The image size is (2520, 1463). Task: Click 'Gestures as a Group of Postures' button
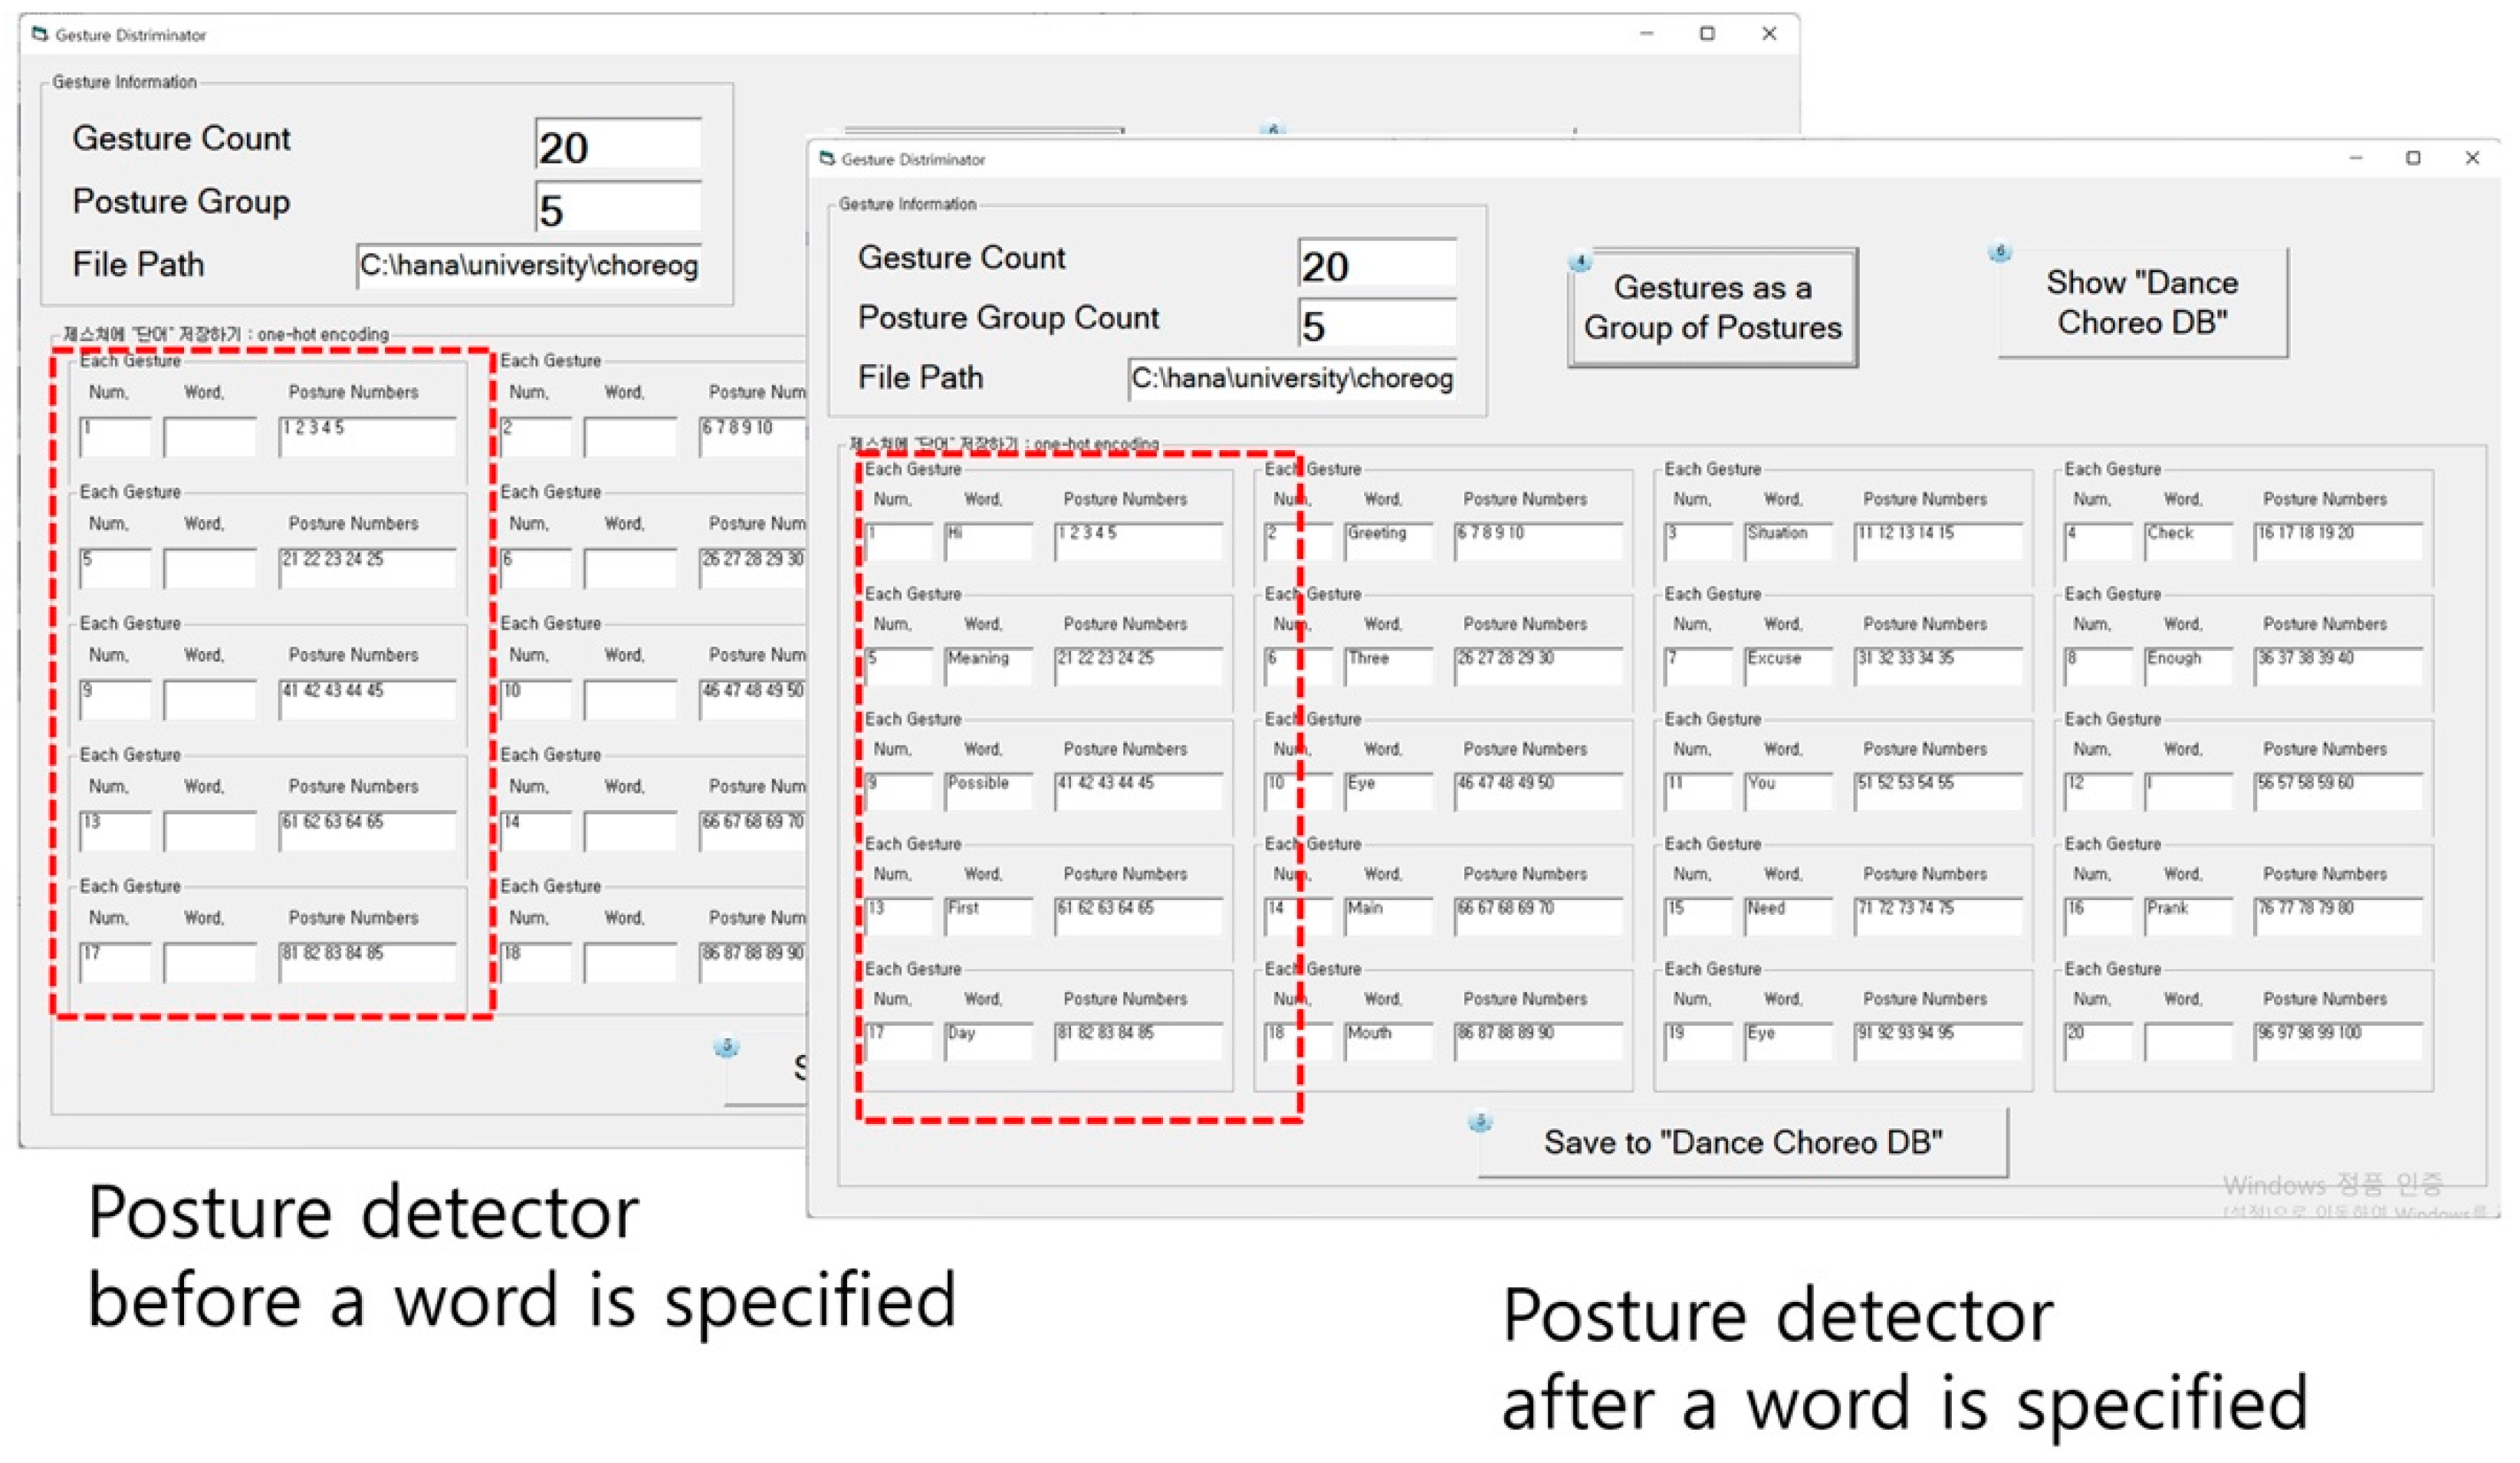tap(1711, 307)
